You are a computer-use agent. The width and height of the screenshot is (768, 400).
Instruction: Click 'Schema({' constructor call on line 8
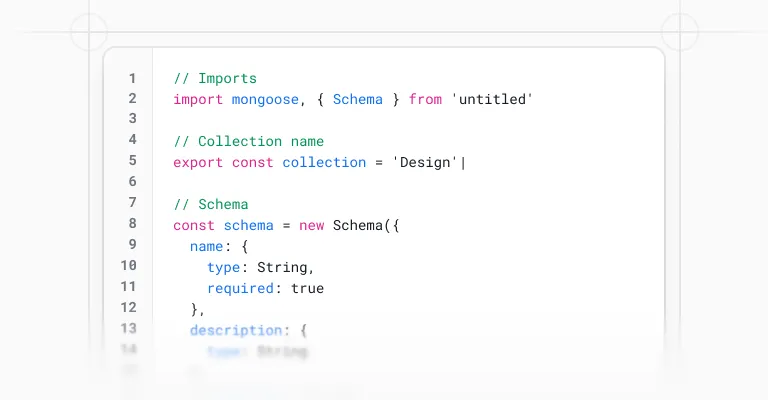coord(366,225)
